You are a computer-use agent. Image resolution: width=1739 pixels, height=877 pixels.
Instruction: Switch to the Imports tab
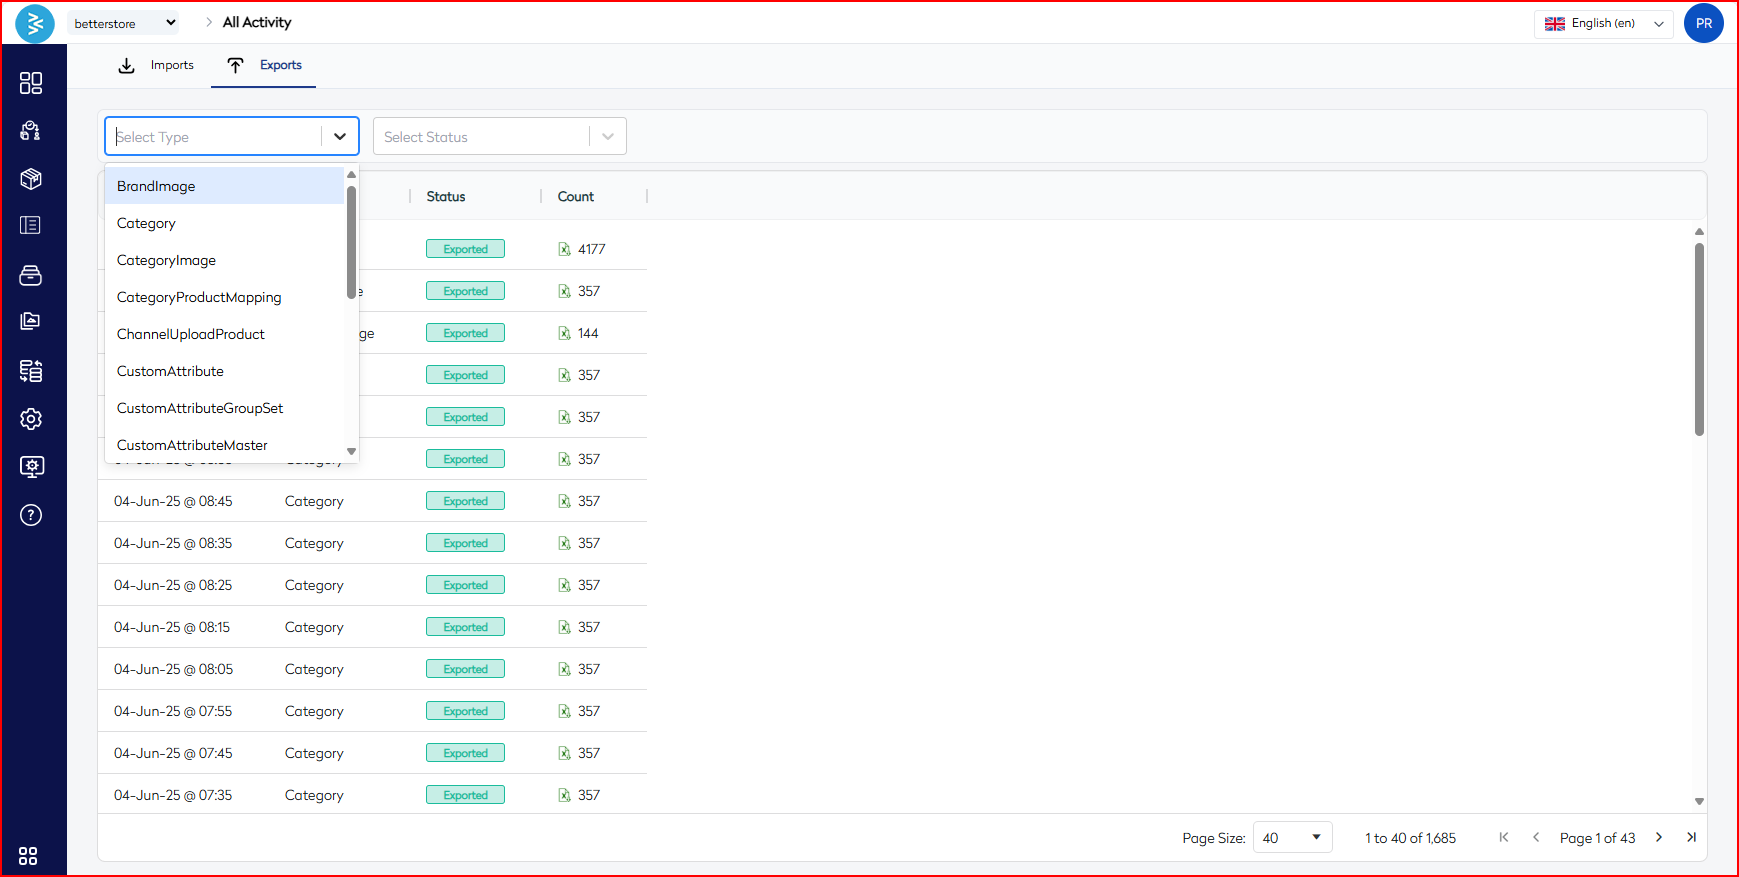[157, 66]
